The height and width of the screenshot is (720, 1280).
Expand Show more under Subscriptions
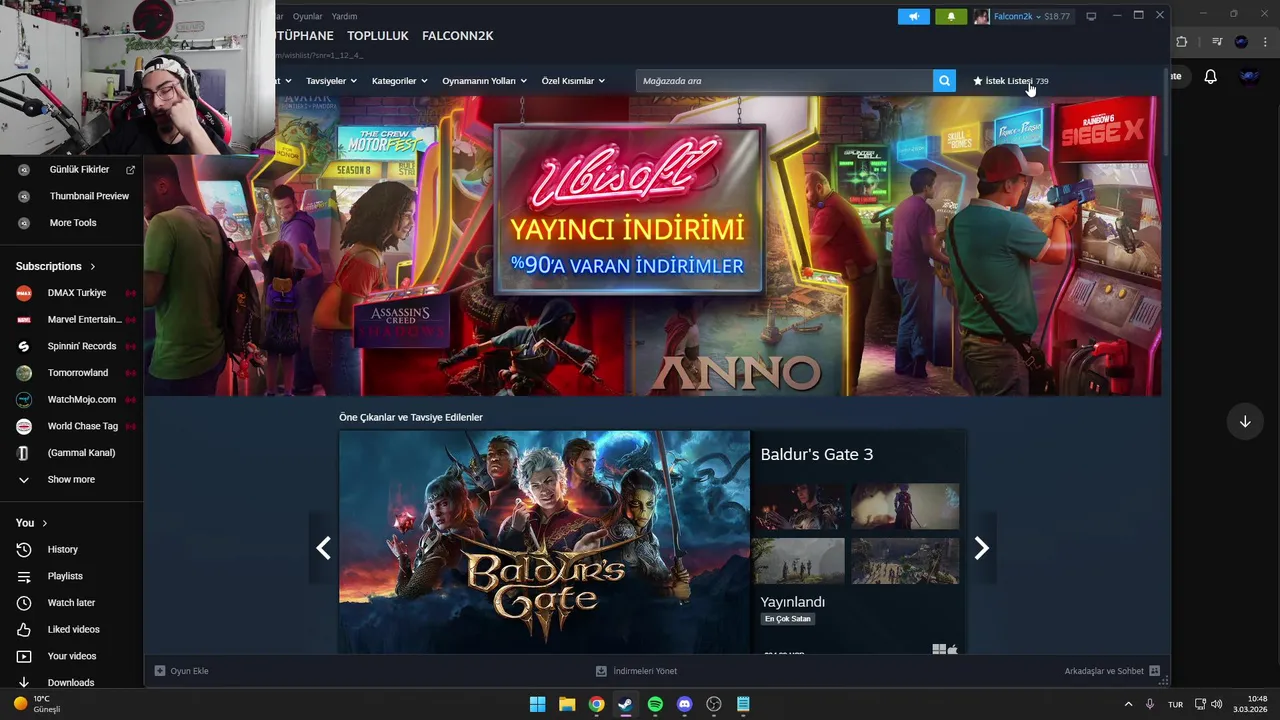(71, 479)
